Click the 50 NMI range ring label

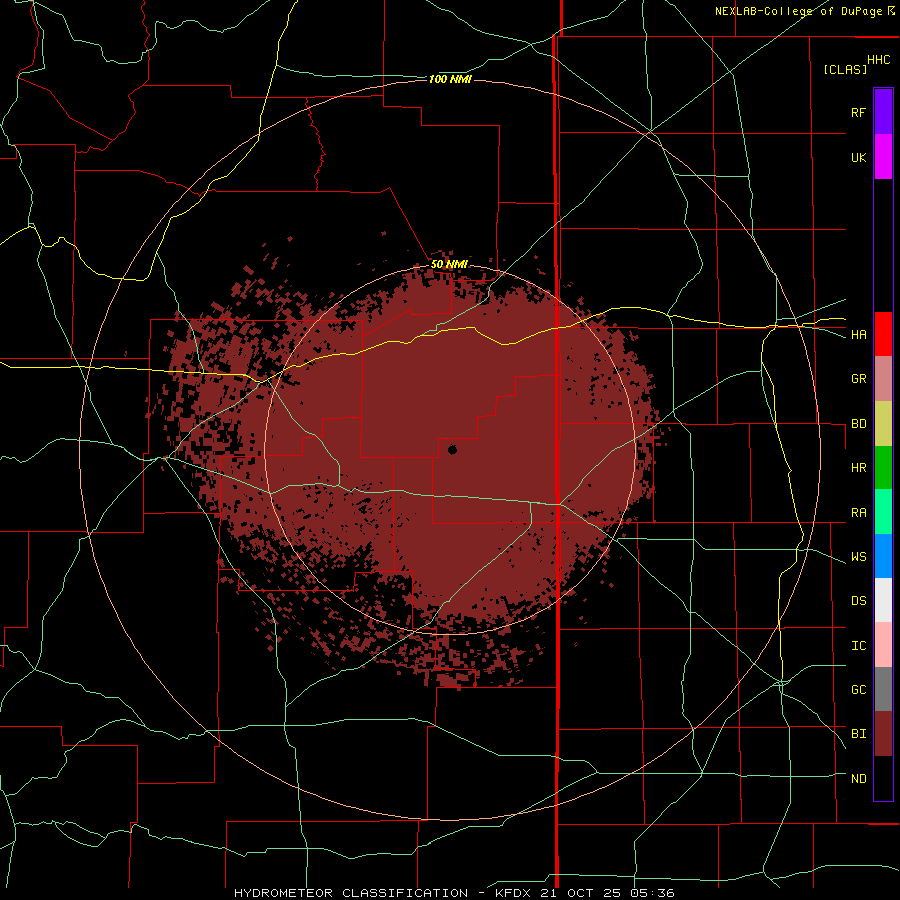click(449, 265)
